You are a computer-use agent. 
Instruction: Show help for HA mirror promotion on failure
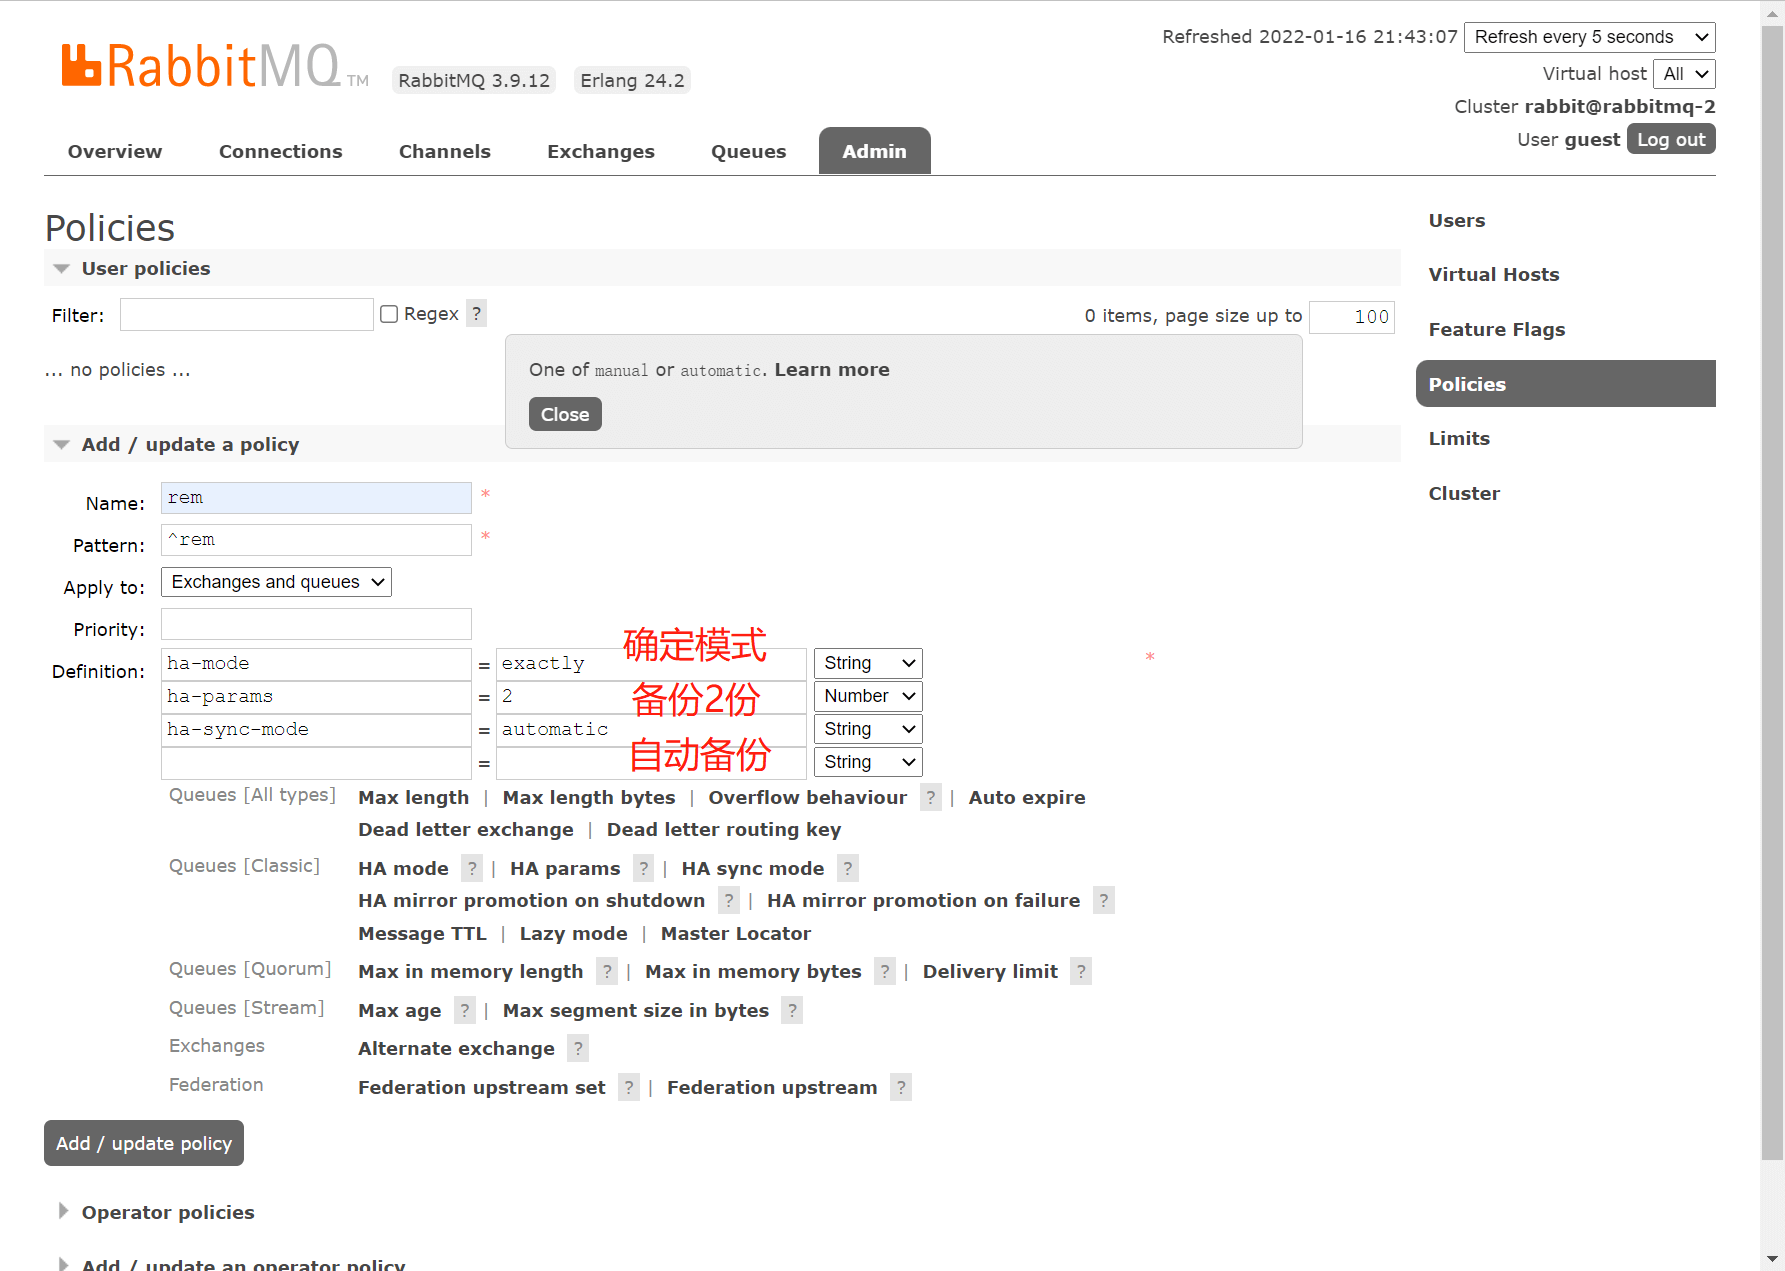pos(1104,901)
